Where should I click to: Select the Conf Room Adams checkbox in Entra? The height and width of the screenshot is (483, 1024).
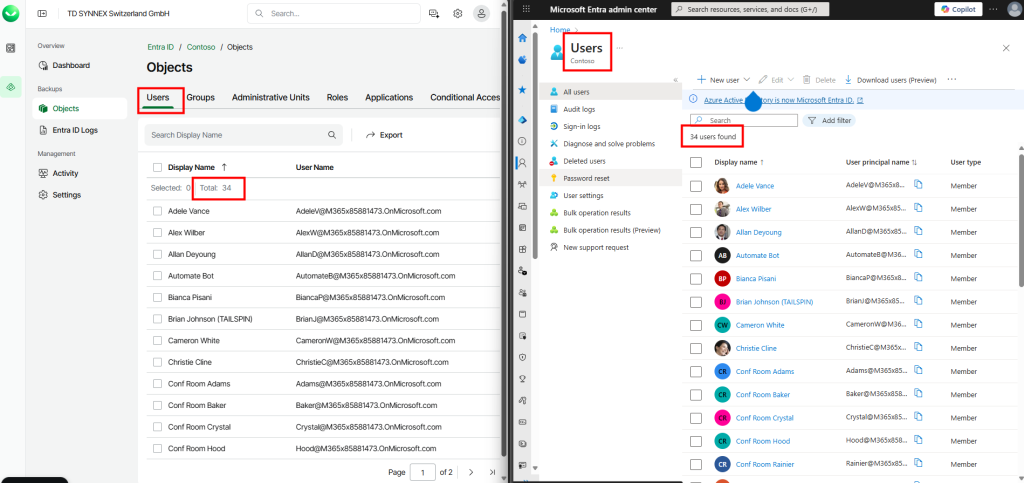(697, 371)
